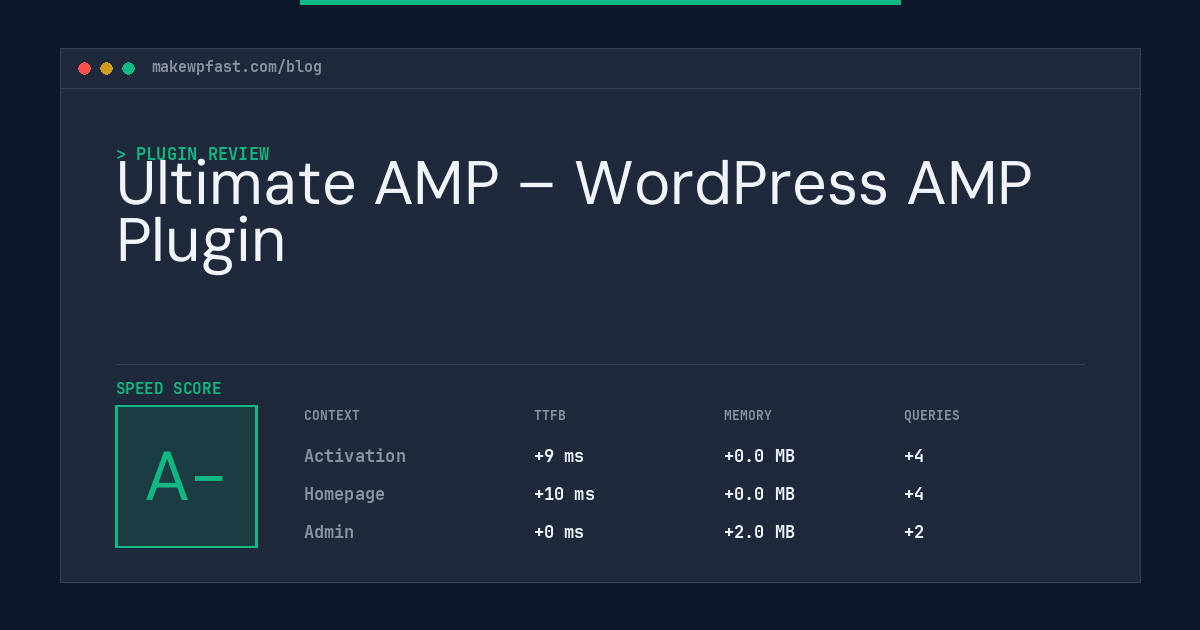This screenshot has height=630, width=1200.
Task: Click the Homepage queries value '+4'
Action: (x=914, y=494)
